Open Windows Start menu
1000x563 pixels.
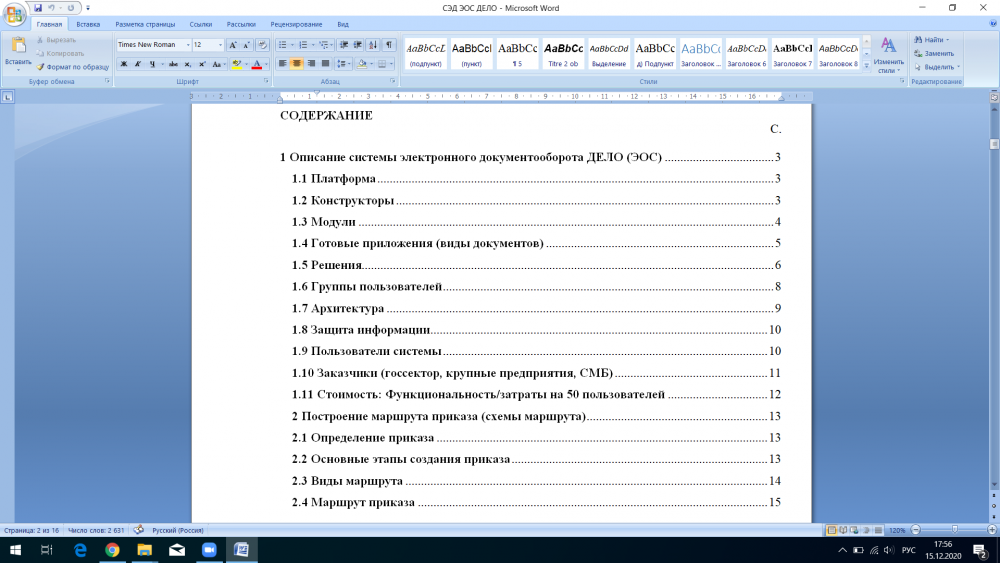tap(15, 550)
